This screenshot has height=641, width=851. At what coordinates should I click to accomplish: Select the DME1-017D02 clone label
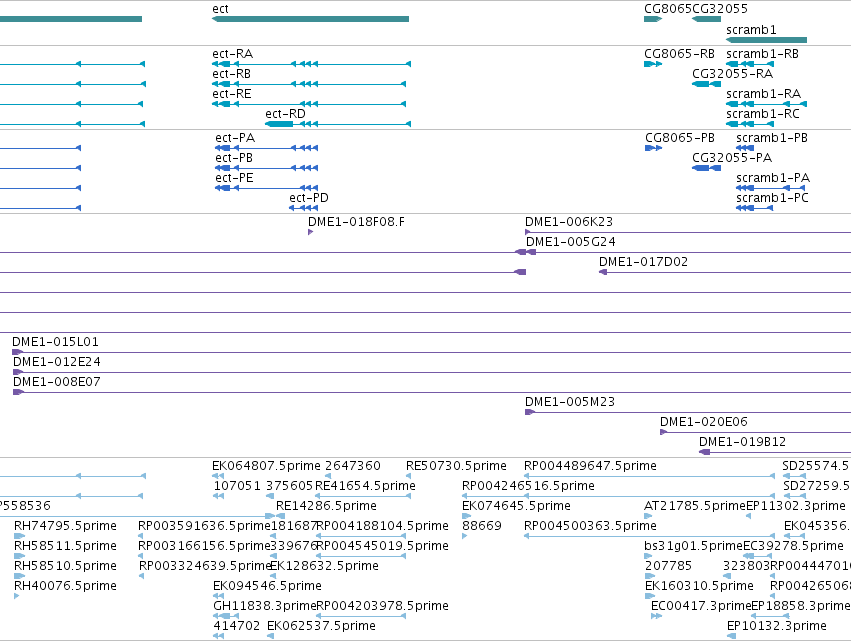[643, 262]
